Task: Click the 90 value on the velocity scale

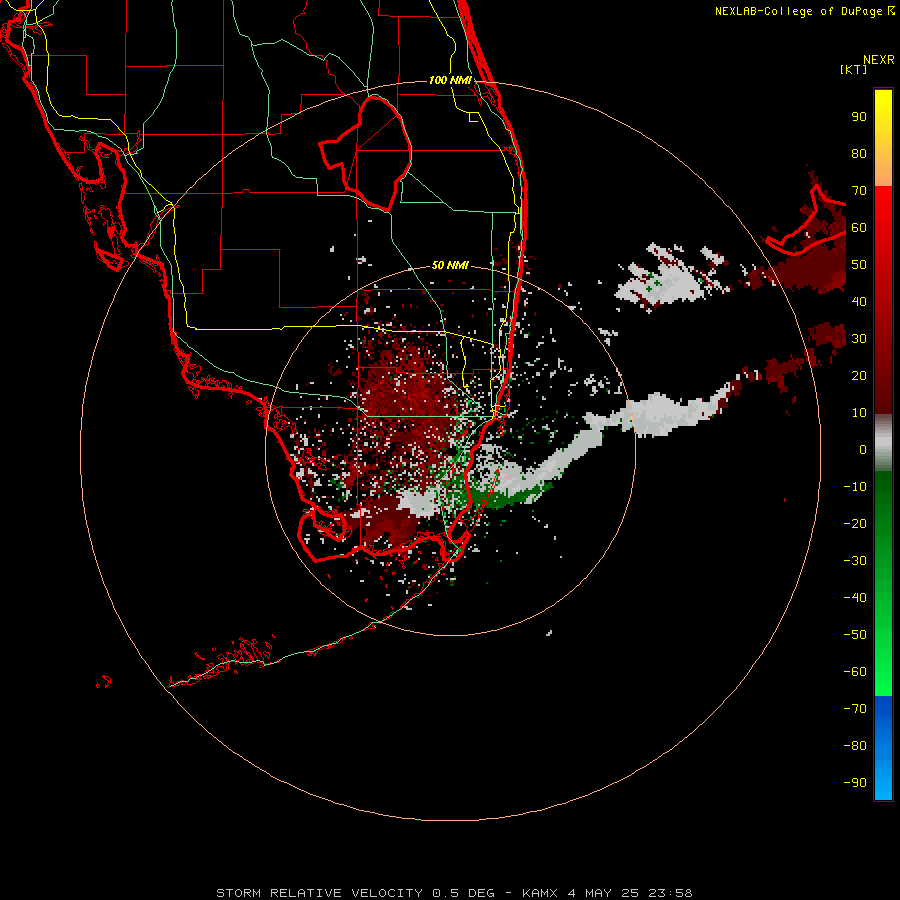Action: point(859,117)
